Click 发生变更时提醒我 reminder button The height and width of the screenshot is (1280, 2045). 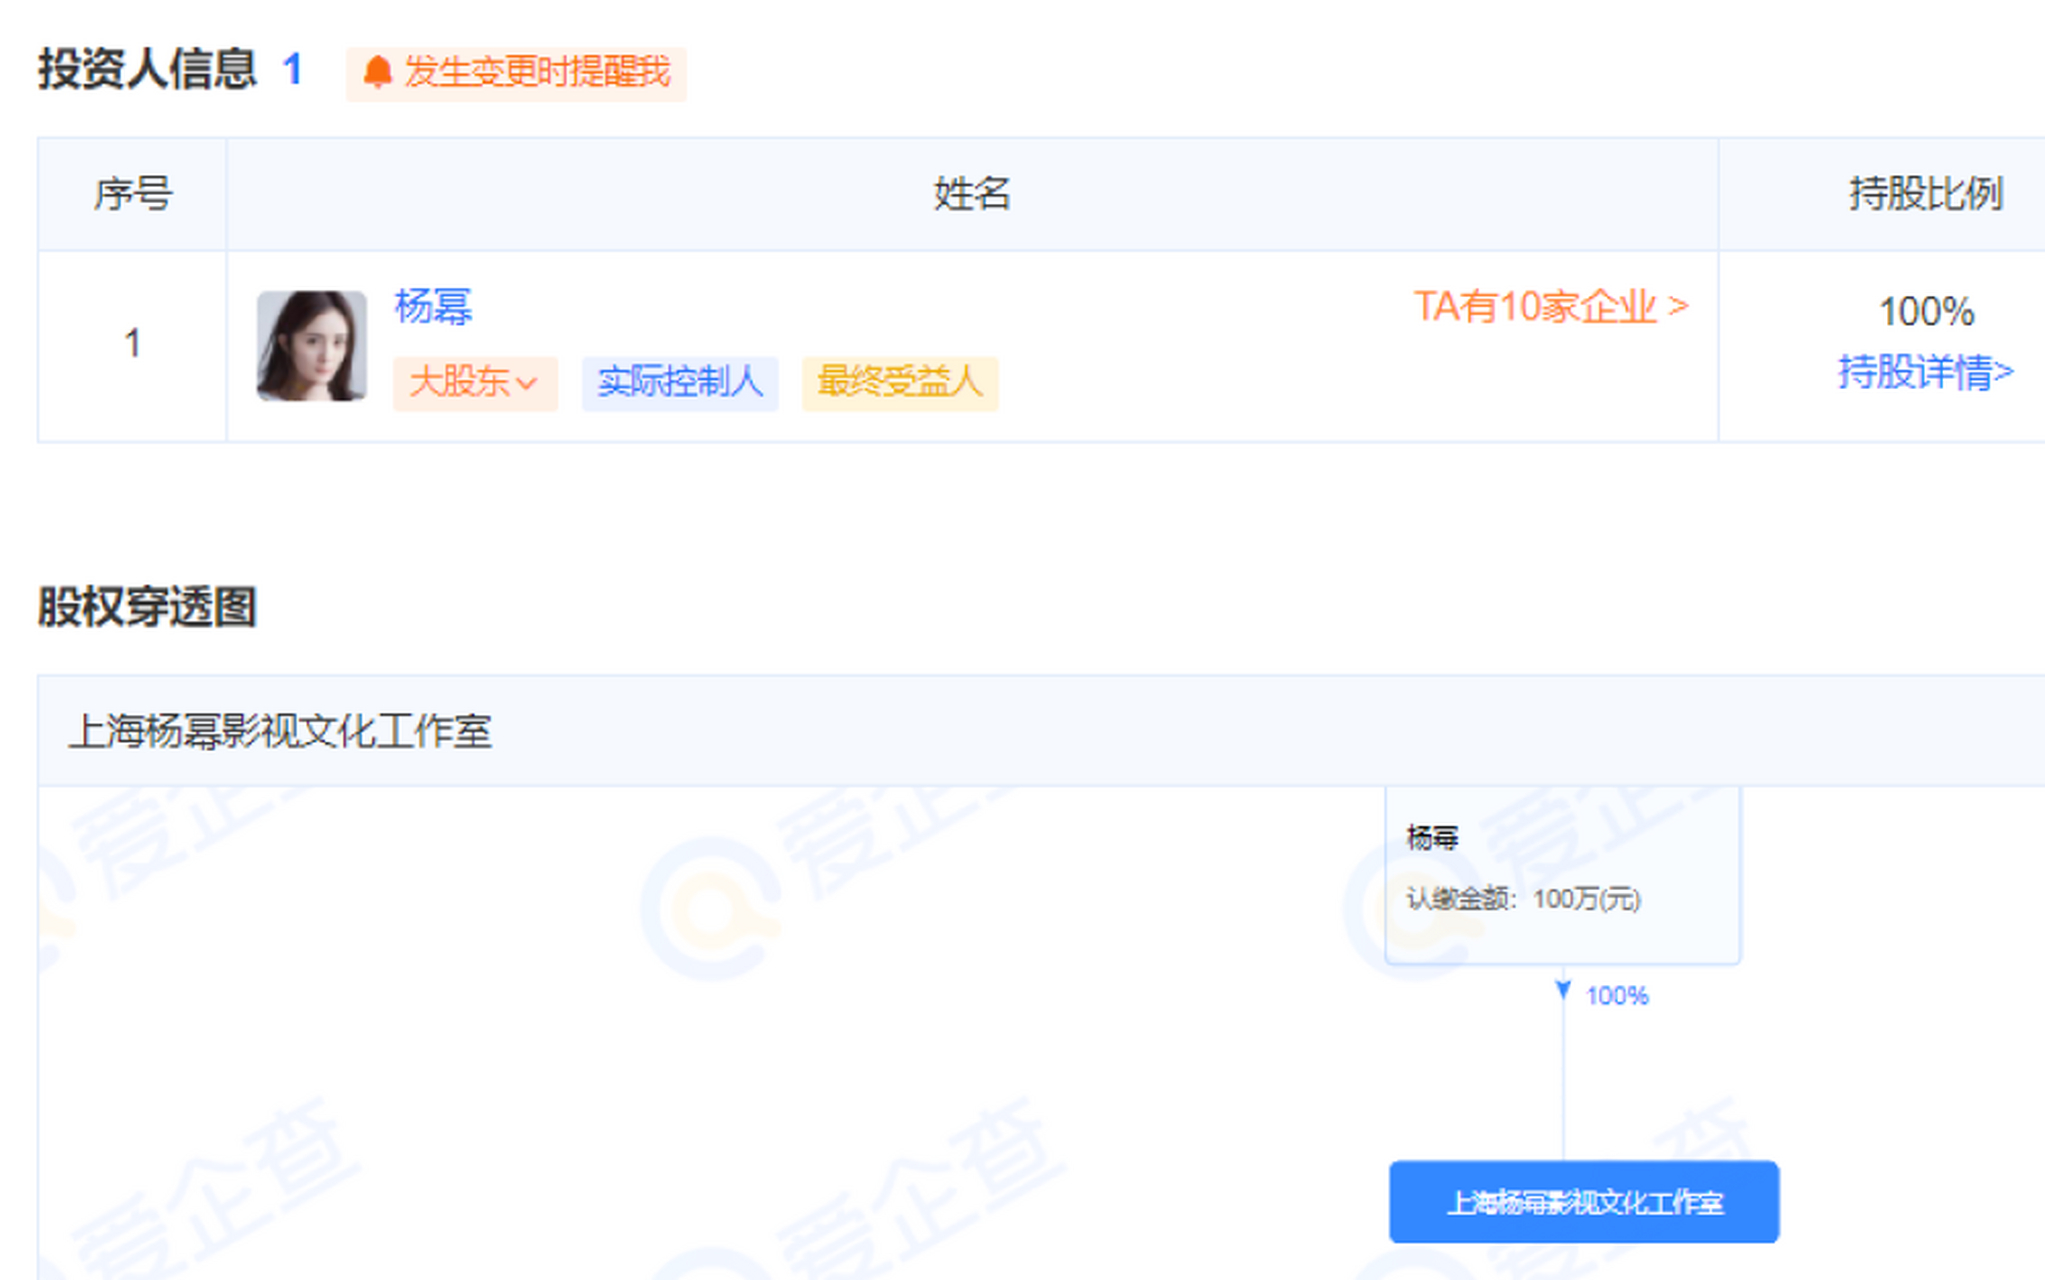tap(516, 73)
